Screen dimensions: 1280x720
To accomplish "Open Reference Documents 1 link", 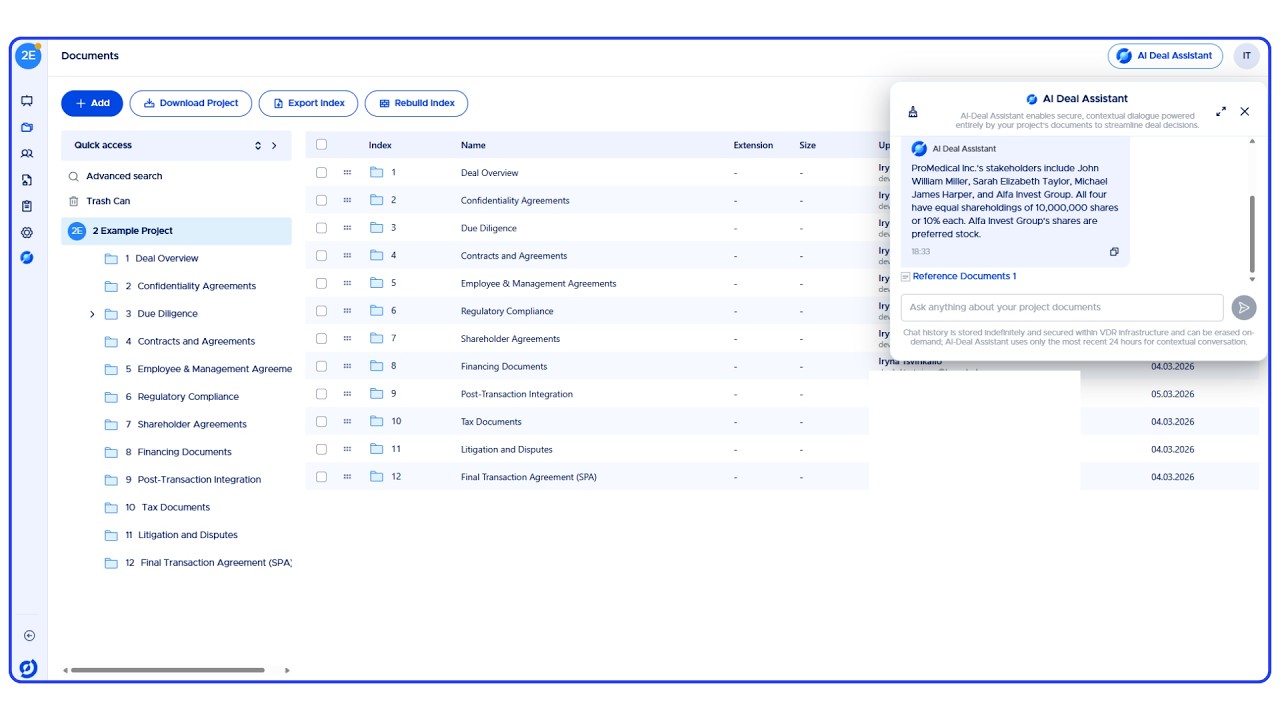I will pos(964,276).
